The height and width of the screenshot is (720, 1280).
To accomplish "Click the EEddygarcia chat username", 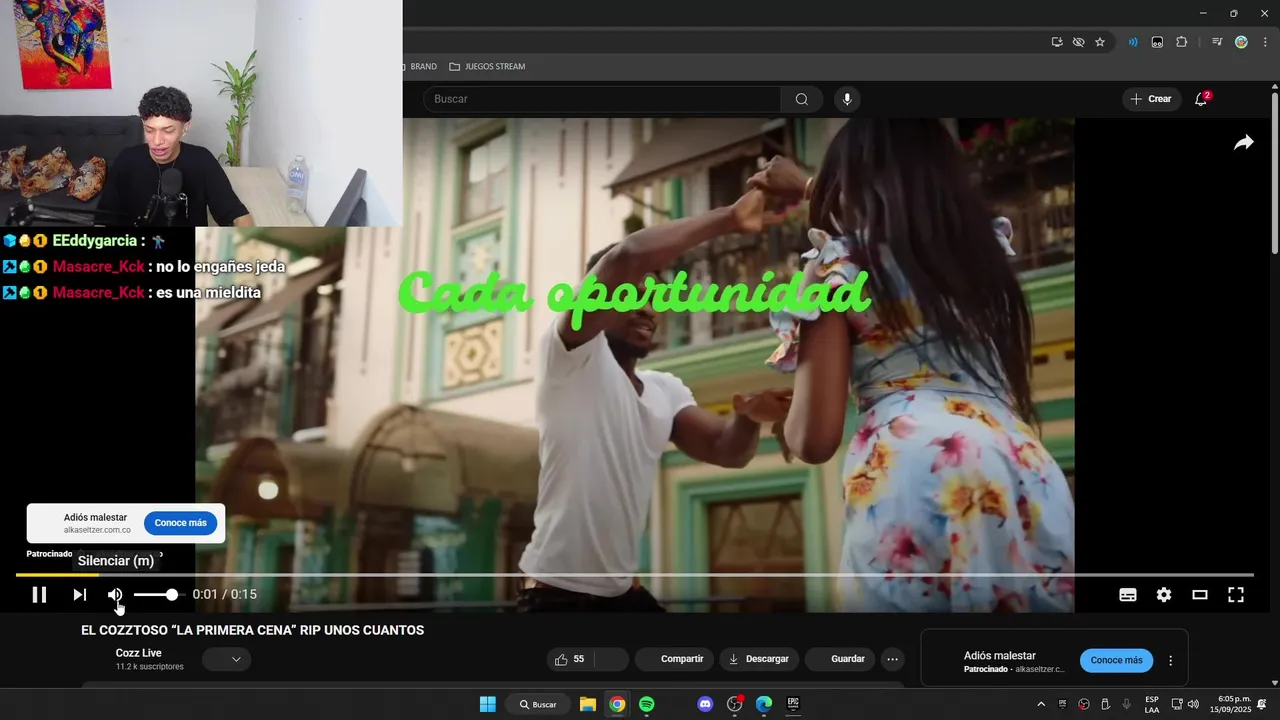I will coord(95,241).
